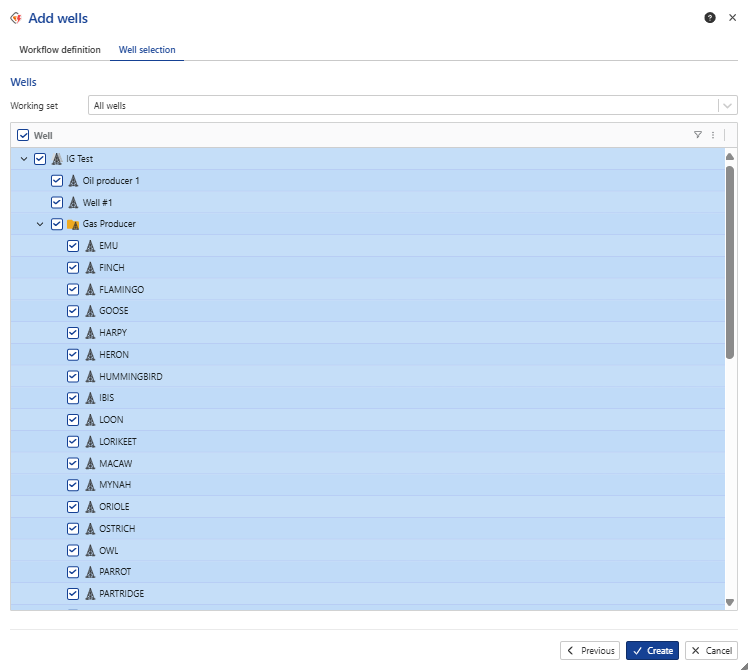Select the GOOSE row label
Viewport: 748px width, 670px height.
114,311
